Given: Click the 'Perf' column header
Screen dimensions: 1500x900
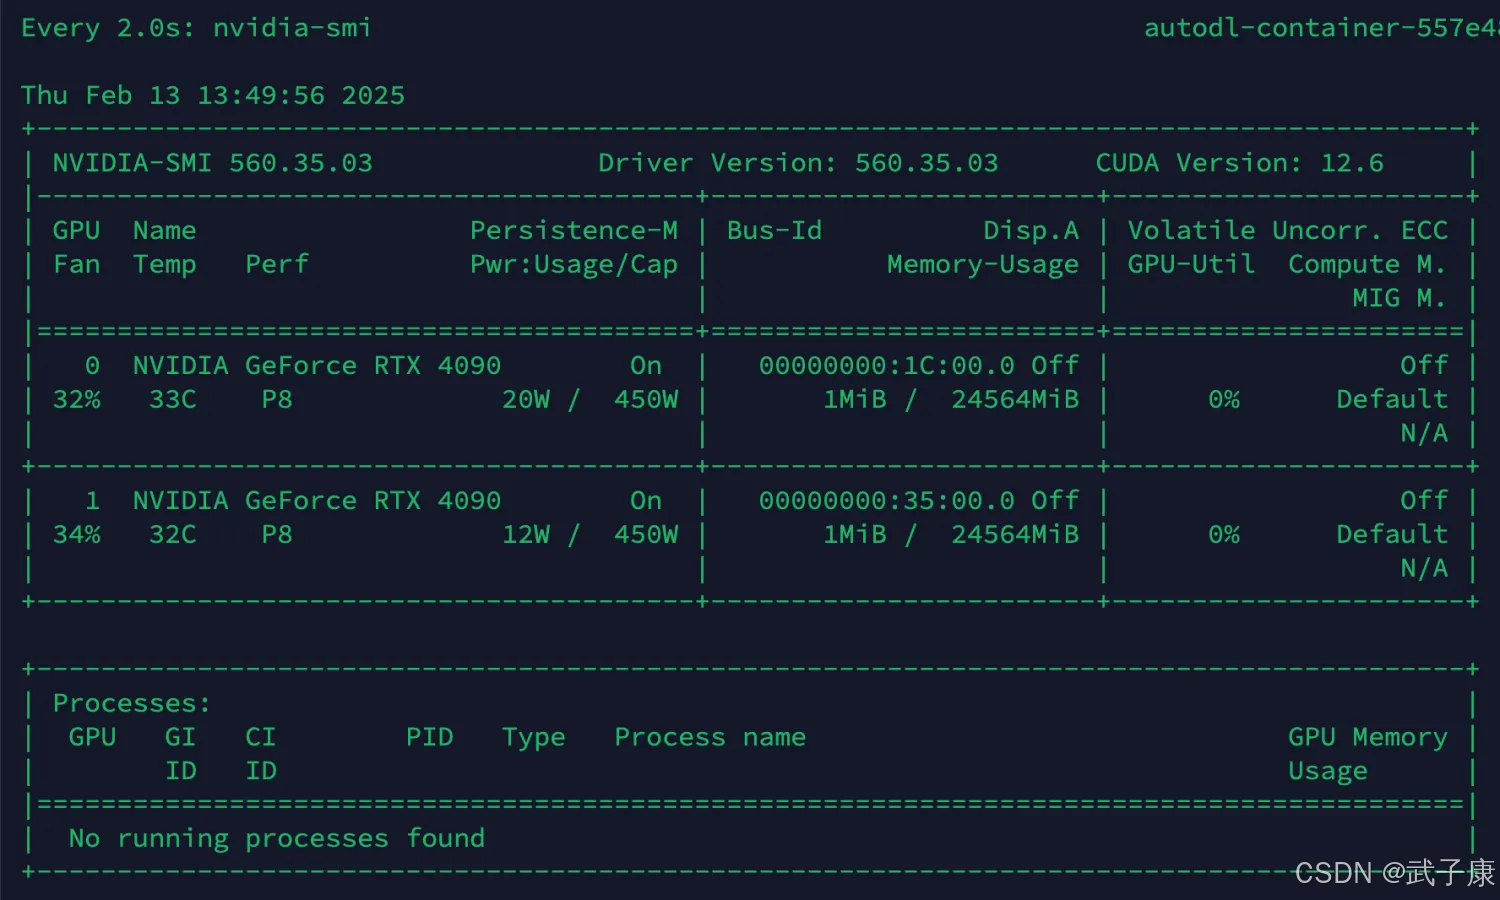Looking at the screenshot, I should point(277,265).
